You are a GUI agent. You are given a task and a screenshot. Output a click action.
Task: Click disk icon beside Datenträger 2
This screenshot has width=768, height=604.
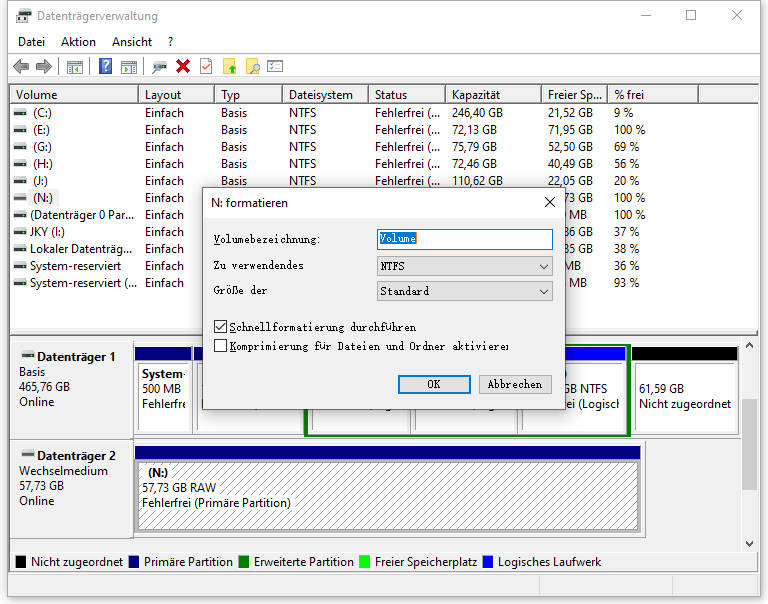pyautogui.click(x=28, y=454)
